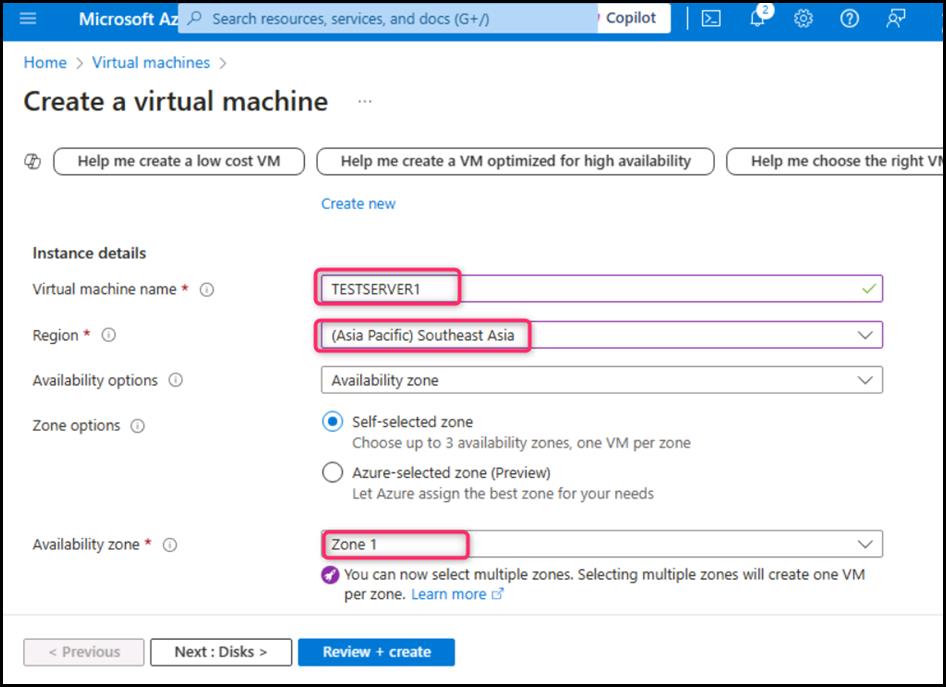The width and height of the screenshot is (946, 687).
Task: Select the Self-selected zone radio button
Action: pos(333,422)
